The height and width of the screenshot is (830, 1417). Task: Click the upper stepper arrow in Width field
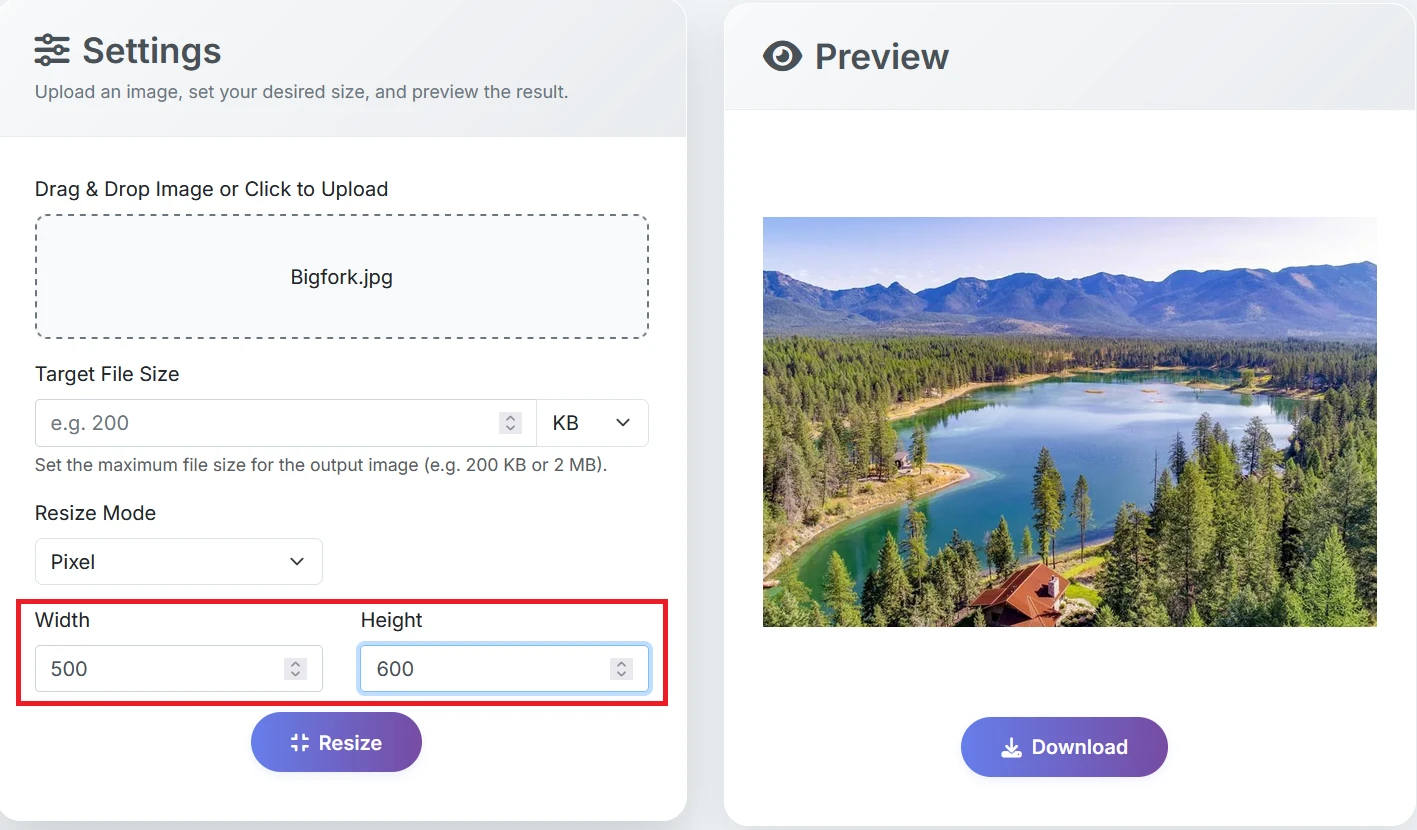click(x=296, y=663)
